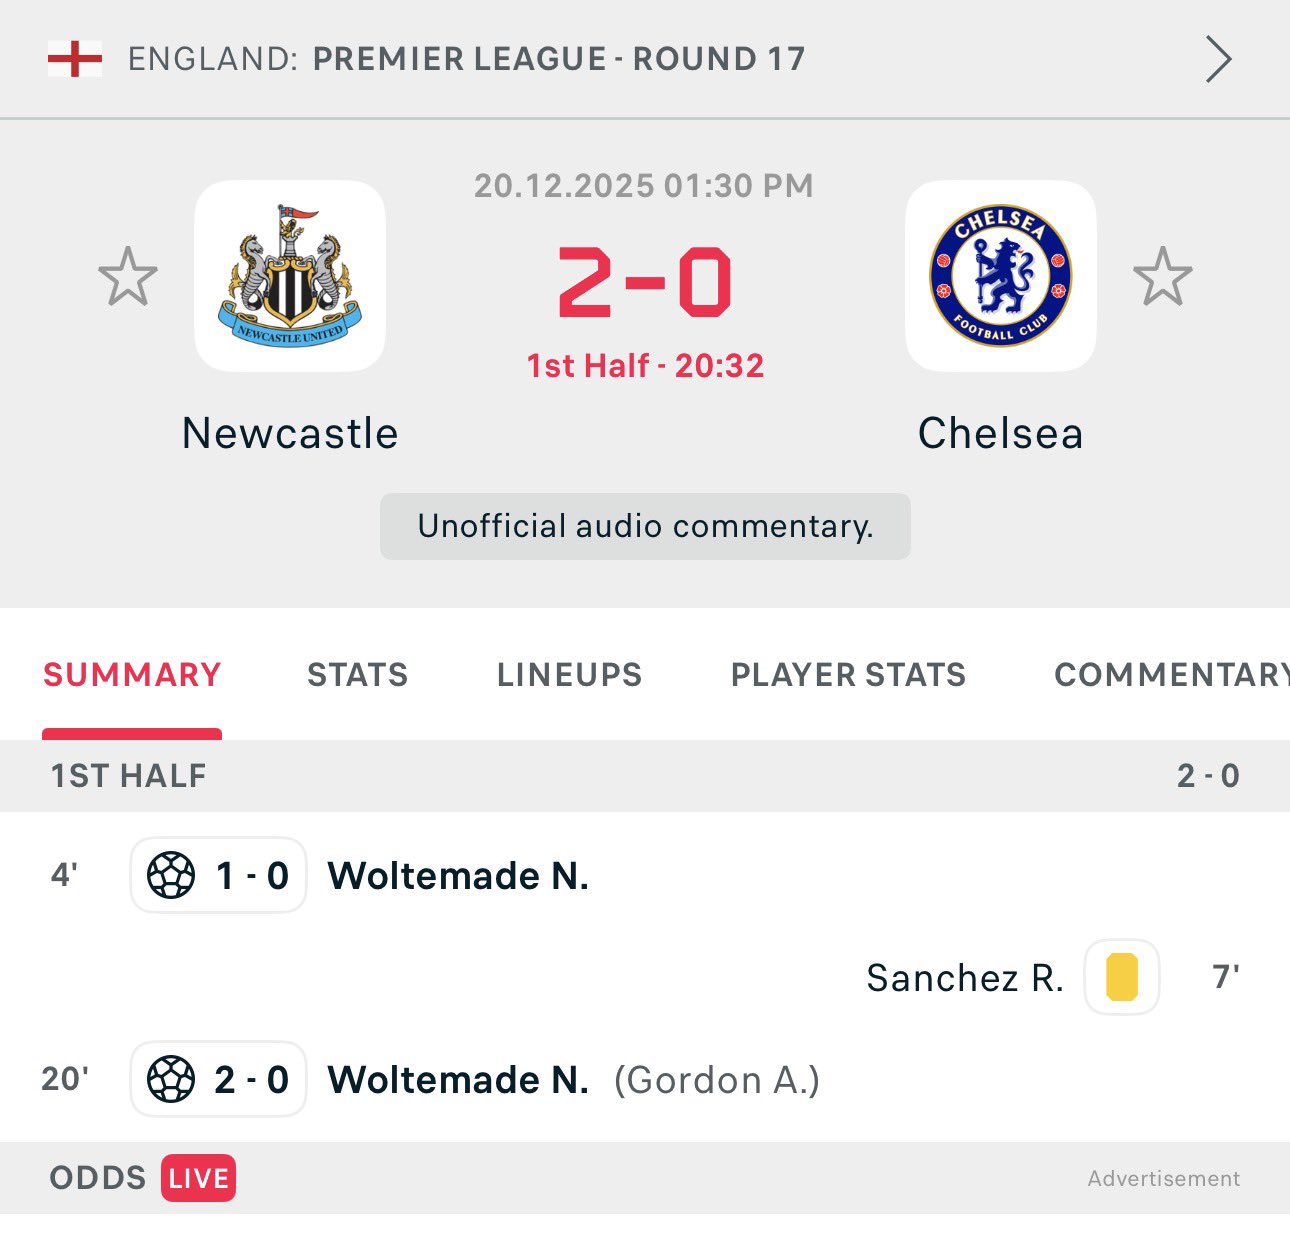The width and height of the screenshot is (1290, 1240).
Task: Favorite Newcastle with the star
Action: (x=128, y=277)
